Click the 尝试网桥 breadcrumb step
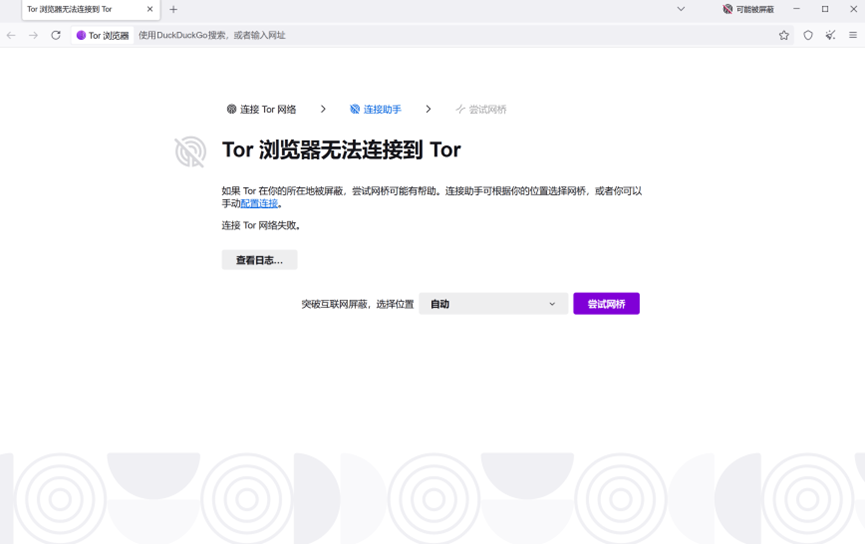 coord(481,109)
